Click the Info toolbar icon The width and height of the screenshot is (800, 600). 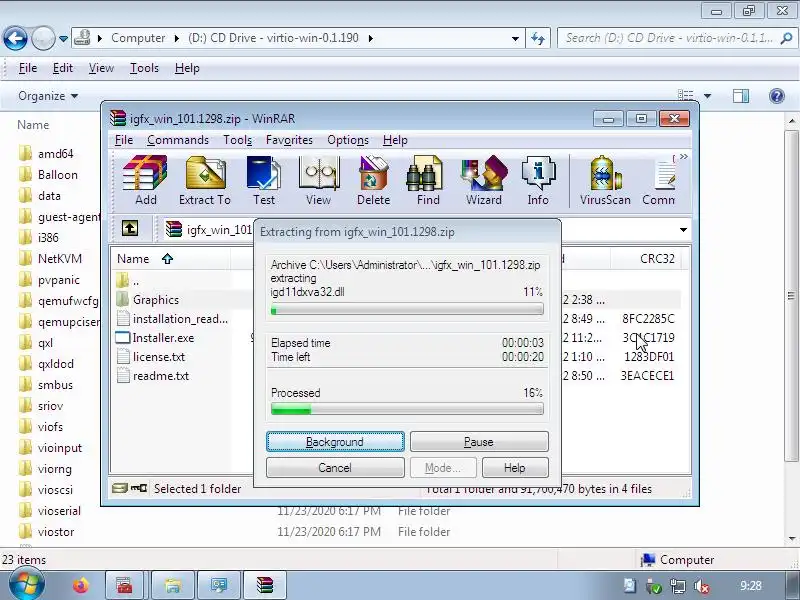tap(538, 181)
